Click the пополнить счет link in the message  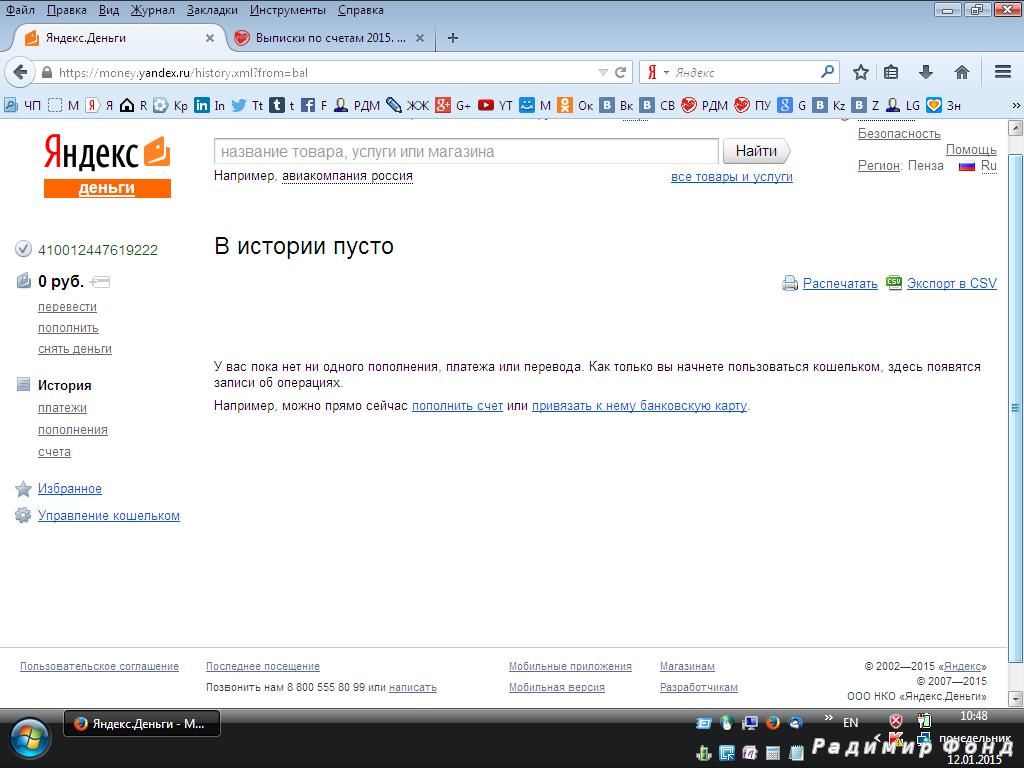457,406
